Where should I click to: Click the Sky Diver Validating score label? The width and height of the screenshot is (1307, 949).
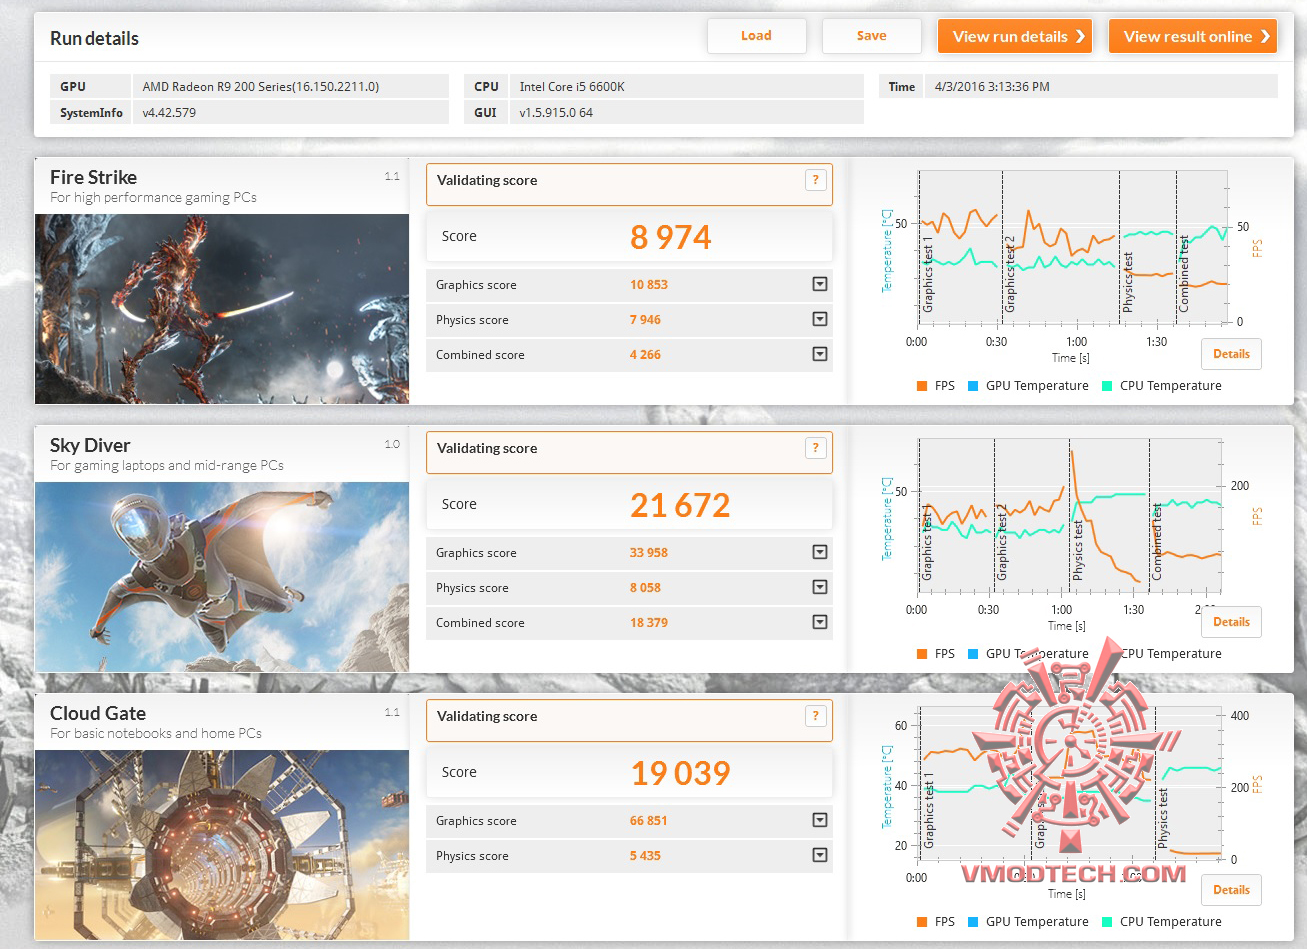pyautogui.click(x=487, y=449)
